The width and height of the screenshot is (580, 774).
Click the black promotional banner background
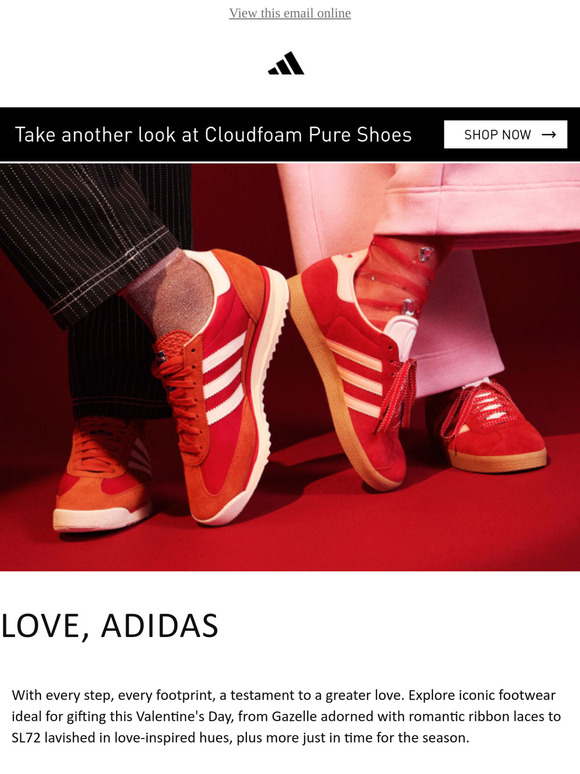pyautogui.click(x=290, y=134)
